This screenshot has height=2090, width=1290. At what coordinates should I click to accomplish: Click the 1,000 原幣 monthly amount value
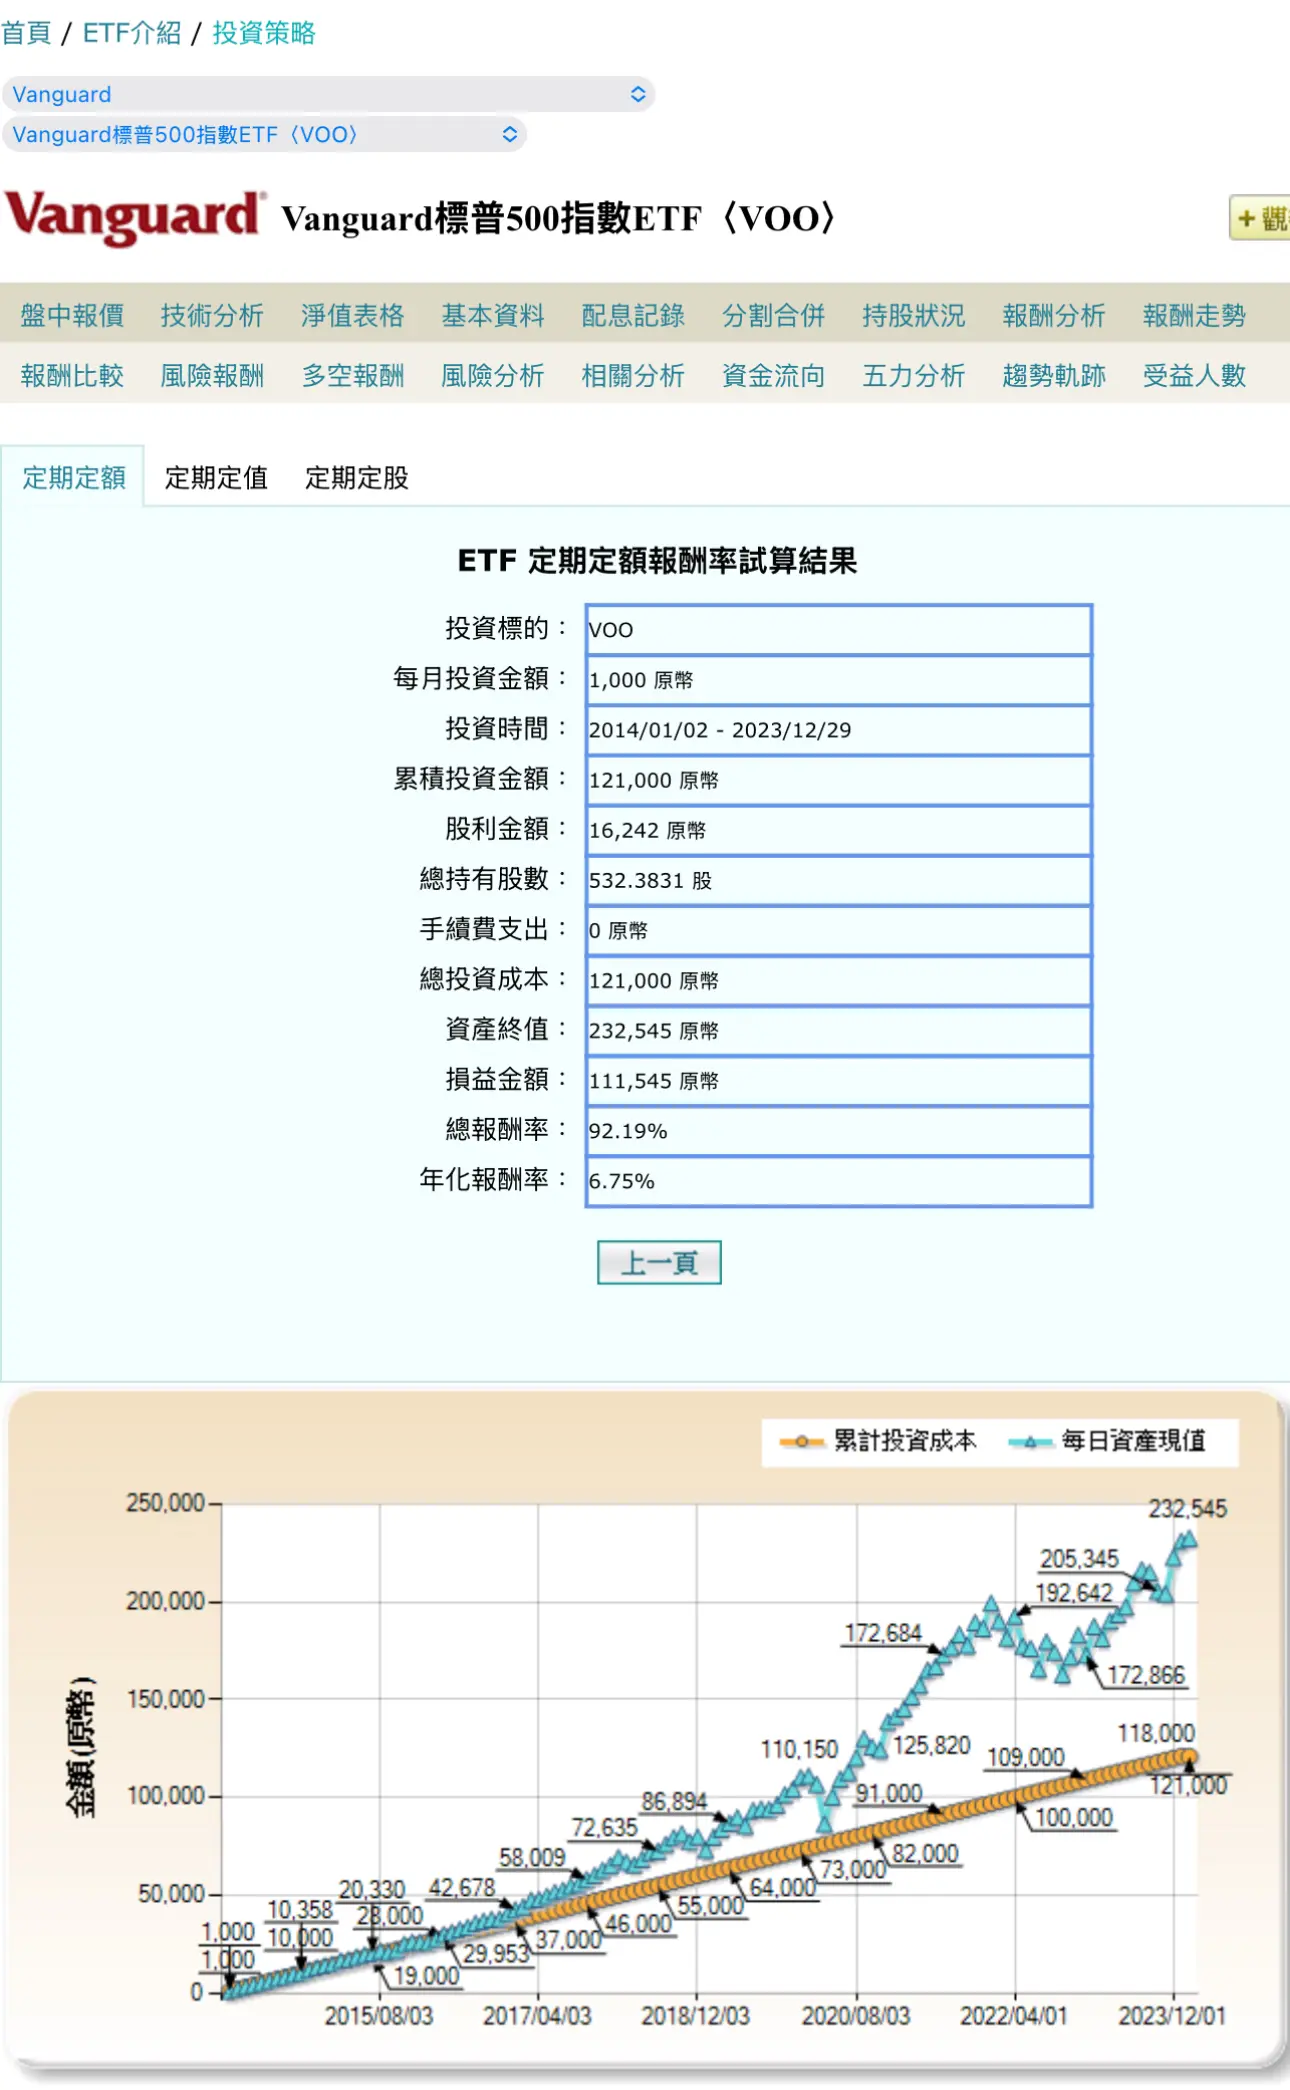(x=641, y=680)
